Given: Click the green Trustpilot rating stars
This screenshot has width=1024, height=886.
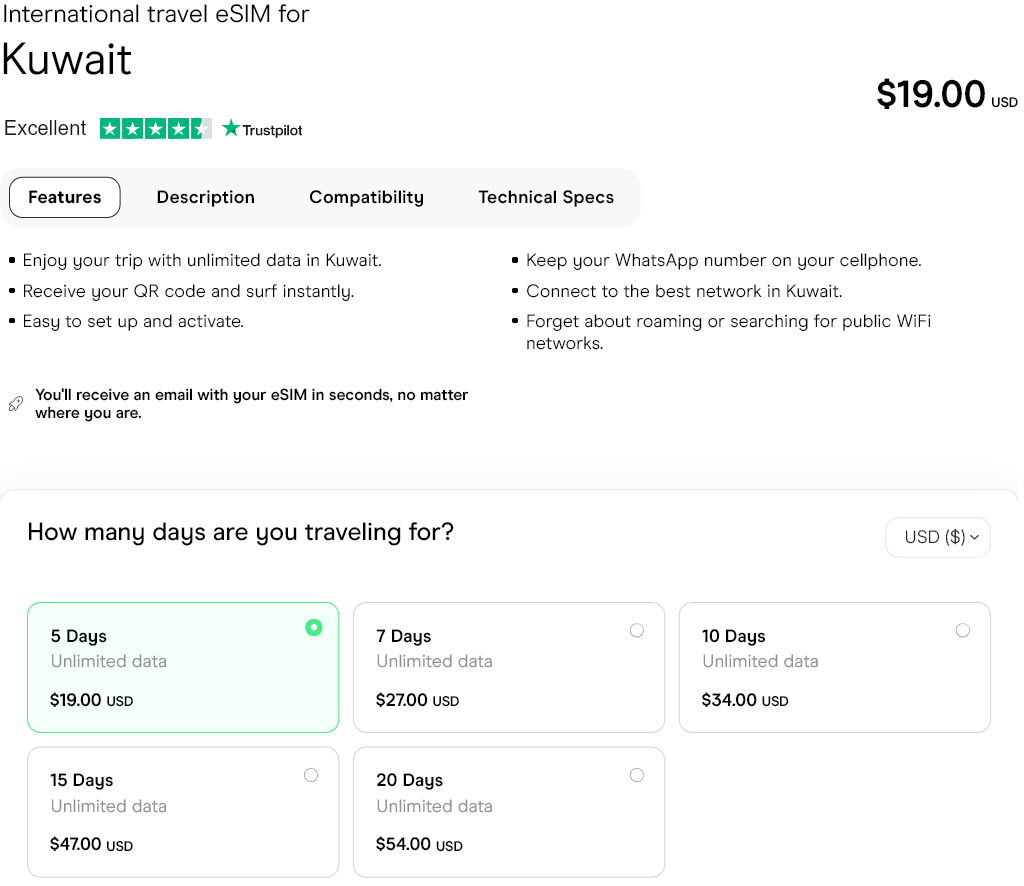Looking at the screenshot, I should (x=155, y=129).
